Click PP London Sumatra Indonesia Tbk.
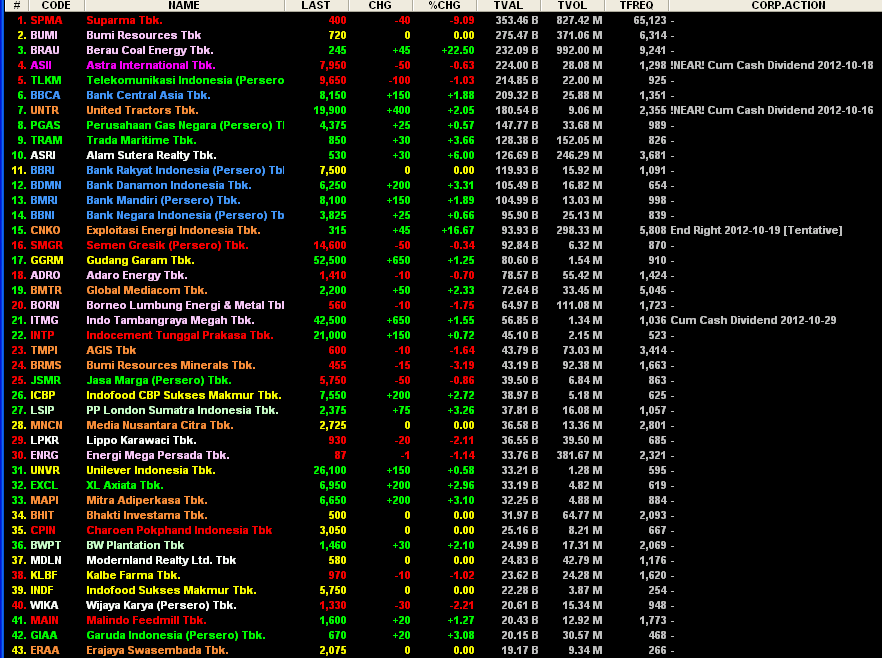Screen dimensions: 882x658 [182, 410]
